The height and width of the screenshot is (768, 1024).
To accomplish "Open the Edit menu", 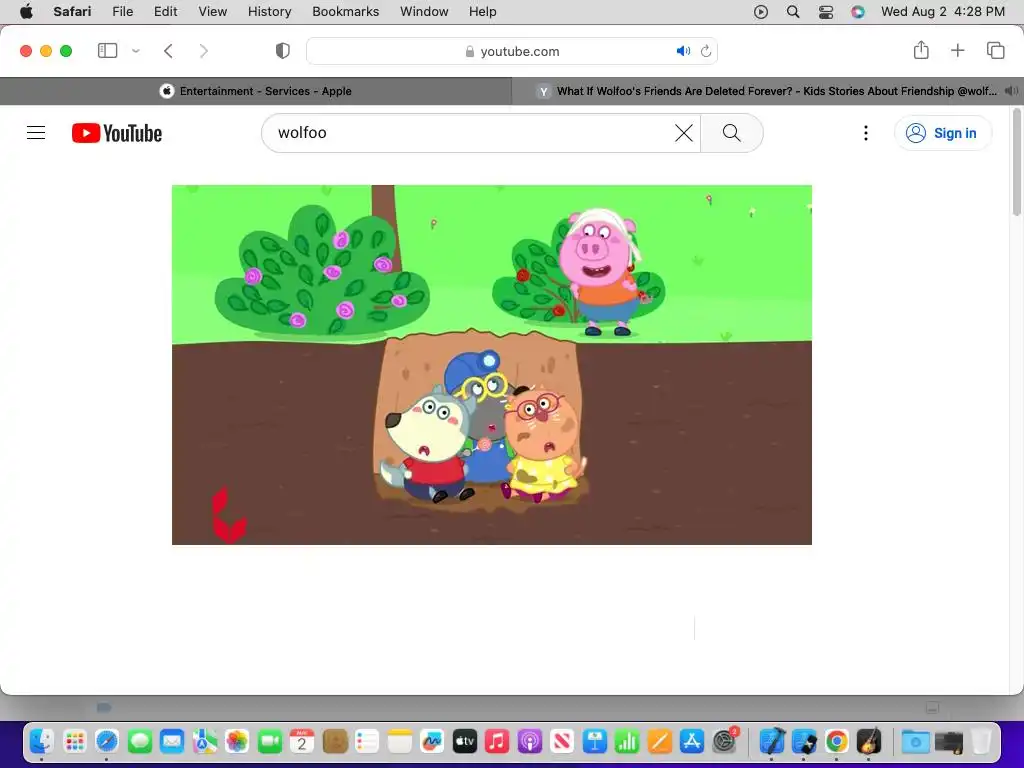I will point(165,12).
